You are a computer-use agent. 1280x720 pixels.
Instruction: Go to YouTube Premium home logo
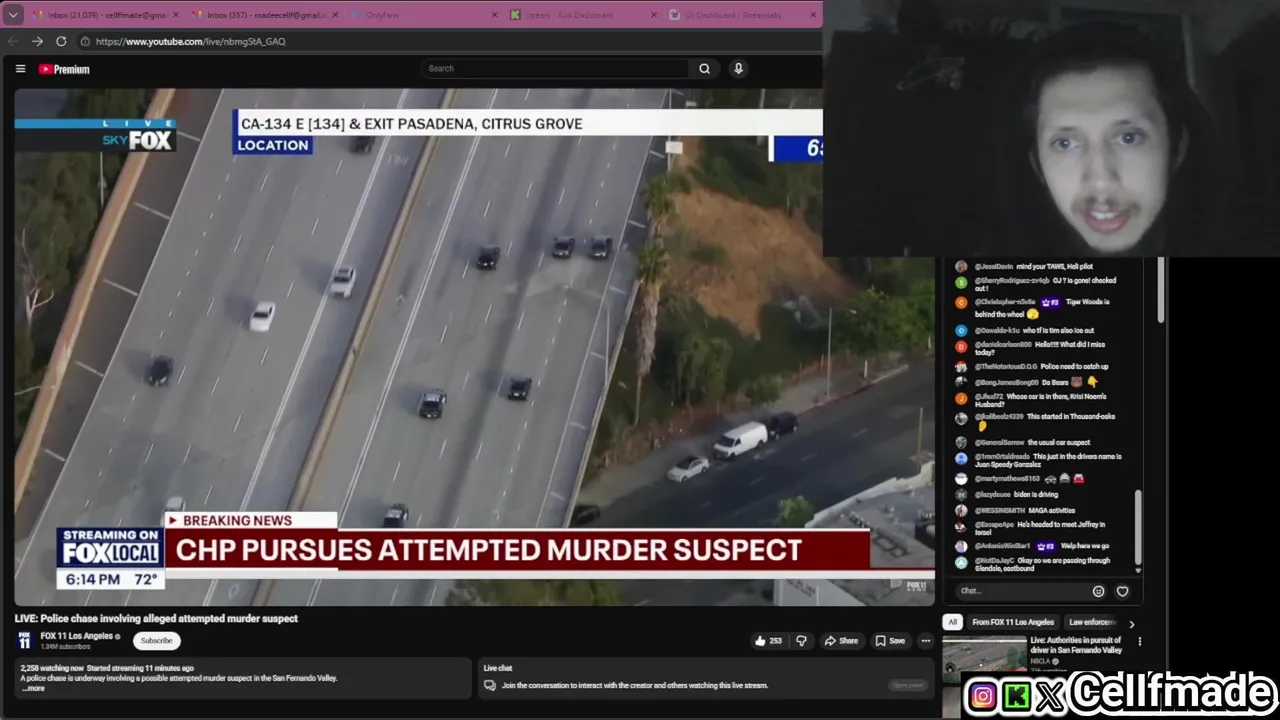tap(64, 69)
